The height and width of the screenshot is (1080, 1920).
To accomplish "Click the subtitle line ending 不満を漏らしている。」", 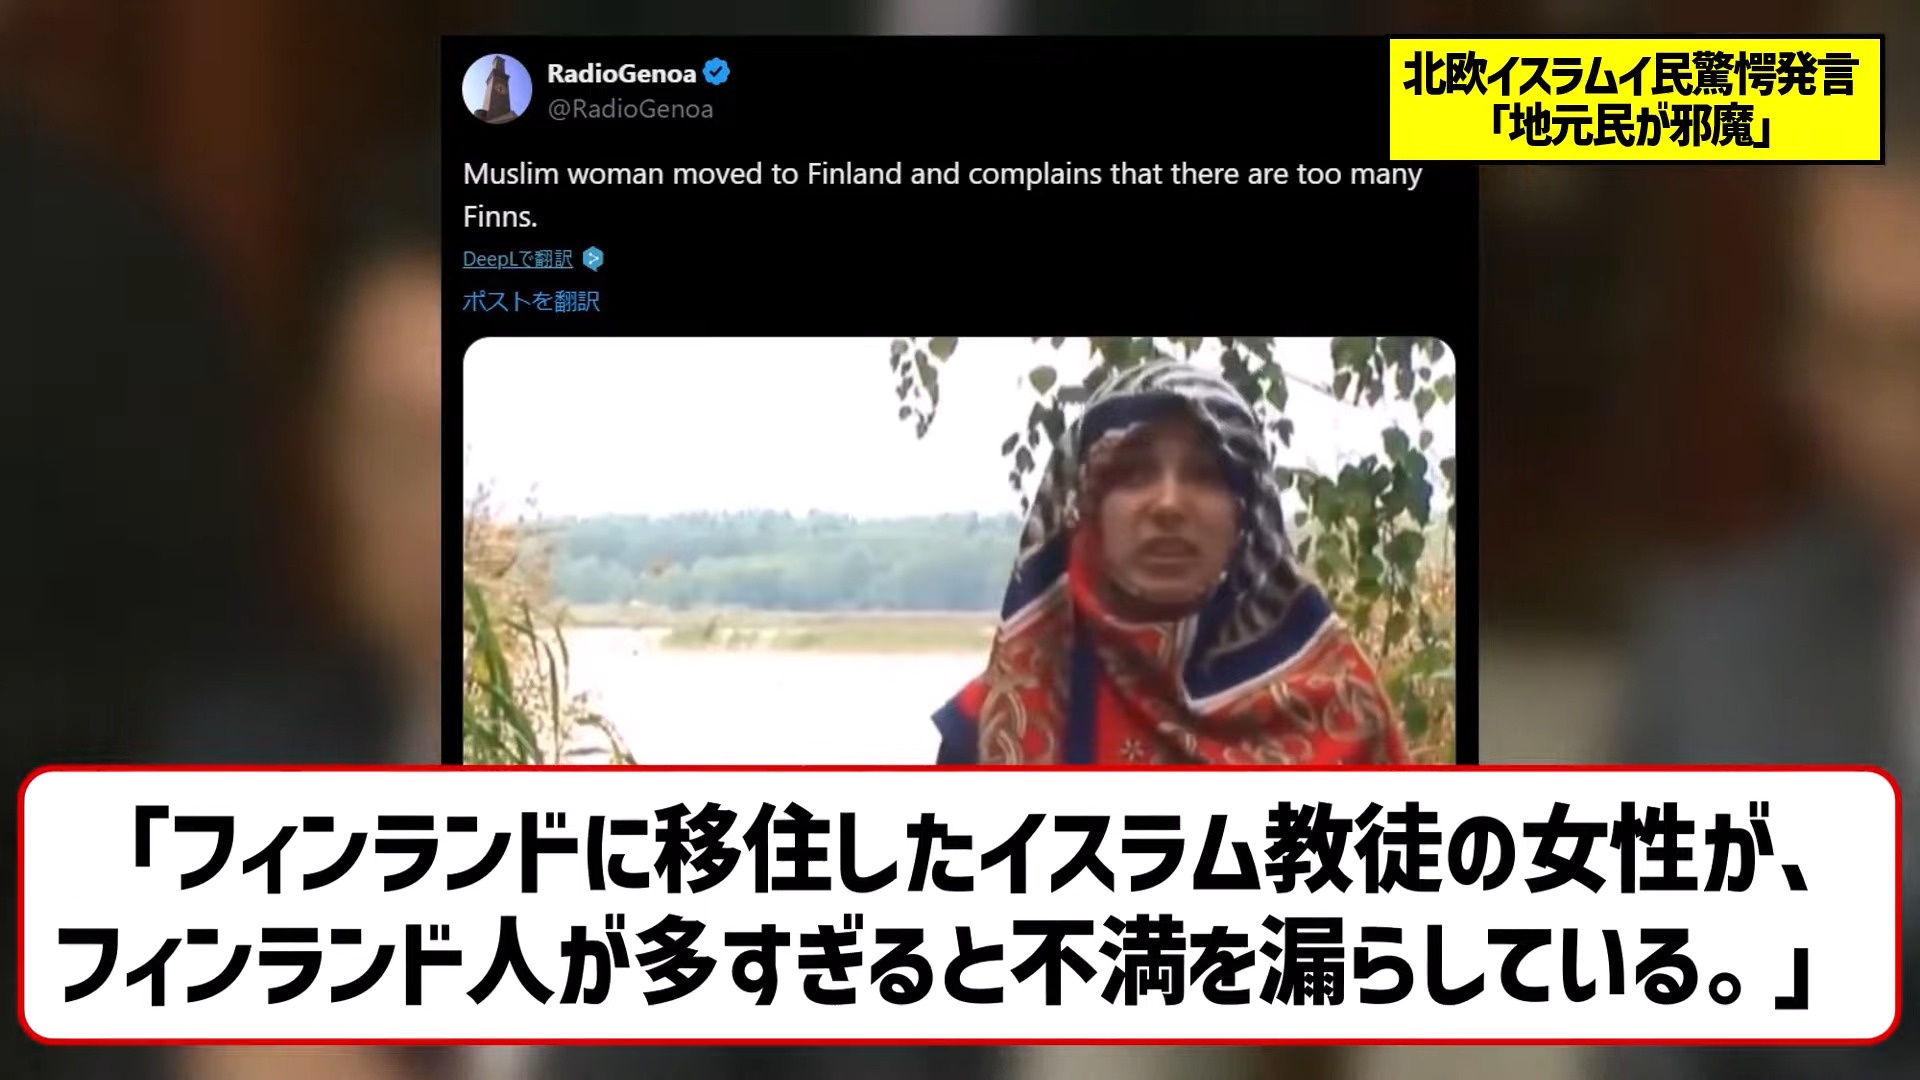I will (x=935, y=963).
